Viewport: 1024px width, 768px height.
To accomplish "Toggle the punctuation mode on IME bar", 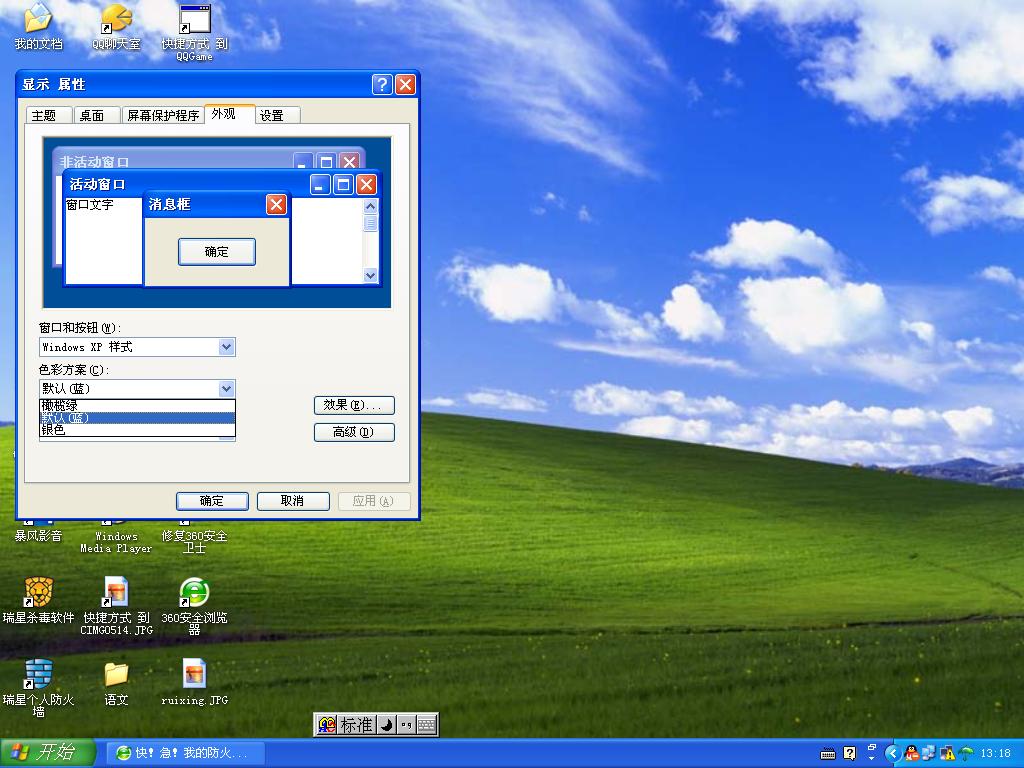I will (x=406, y=725).
